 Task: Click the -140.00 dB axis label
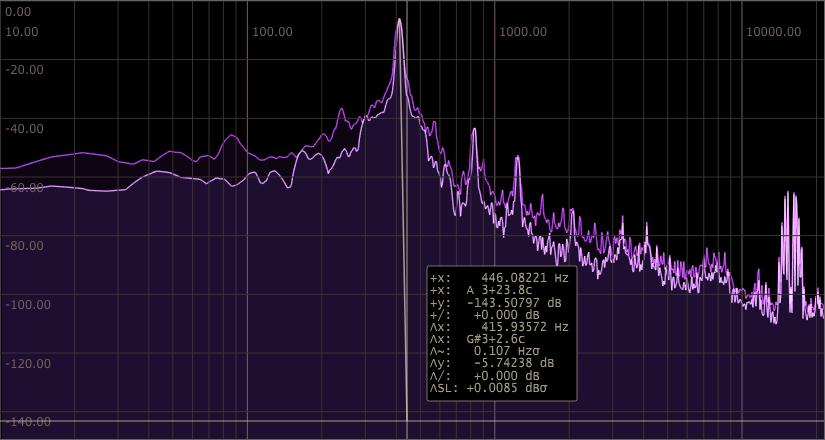(x=28, y=422)
